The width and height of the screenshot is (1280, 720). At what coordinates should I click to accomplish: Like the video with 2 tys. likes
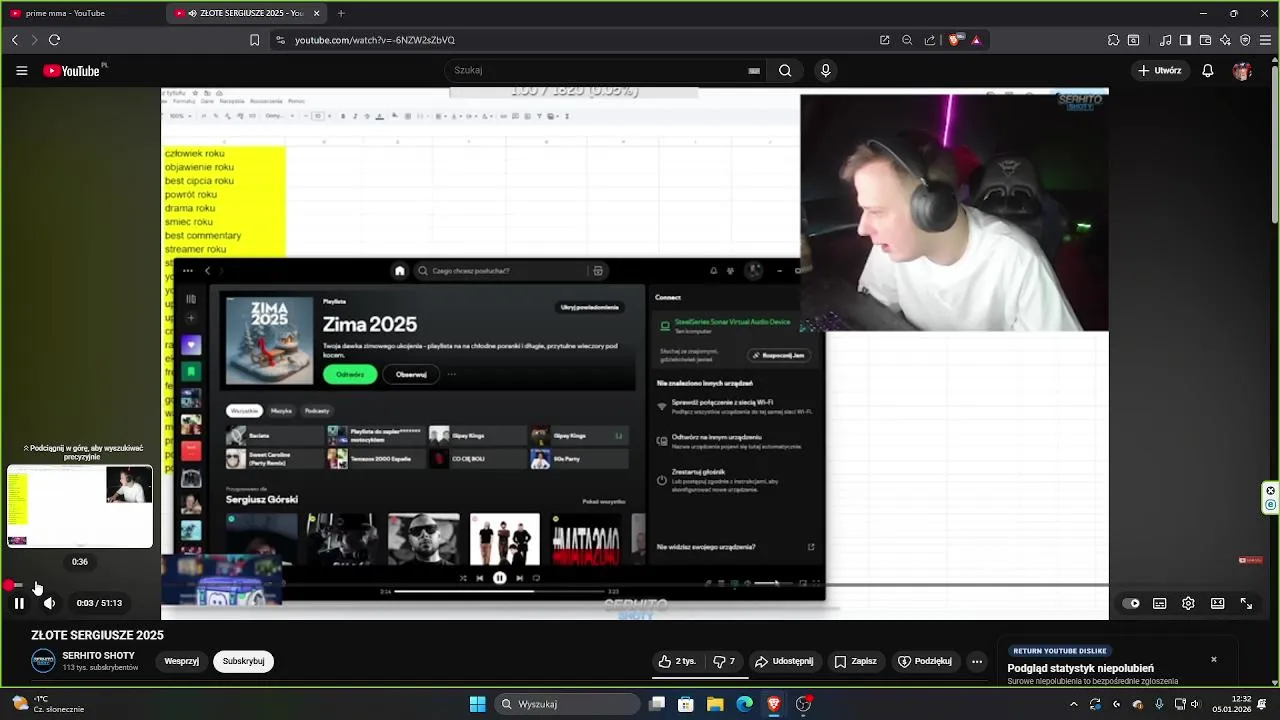coord(676,661)
